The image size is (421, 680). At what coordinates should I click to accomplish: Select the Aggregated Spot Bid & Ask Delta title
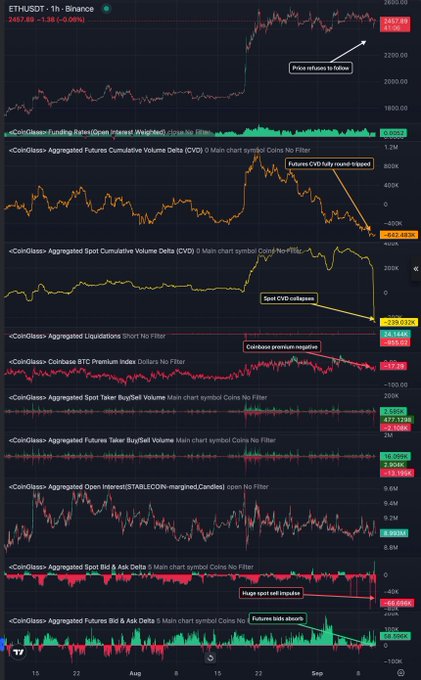77,567
